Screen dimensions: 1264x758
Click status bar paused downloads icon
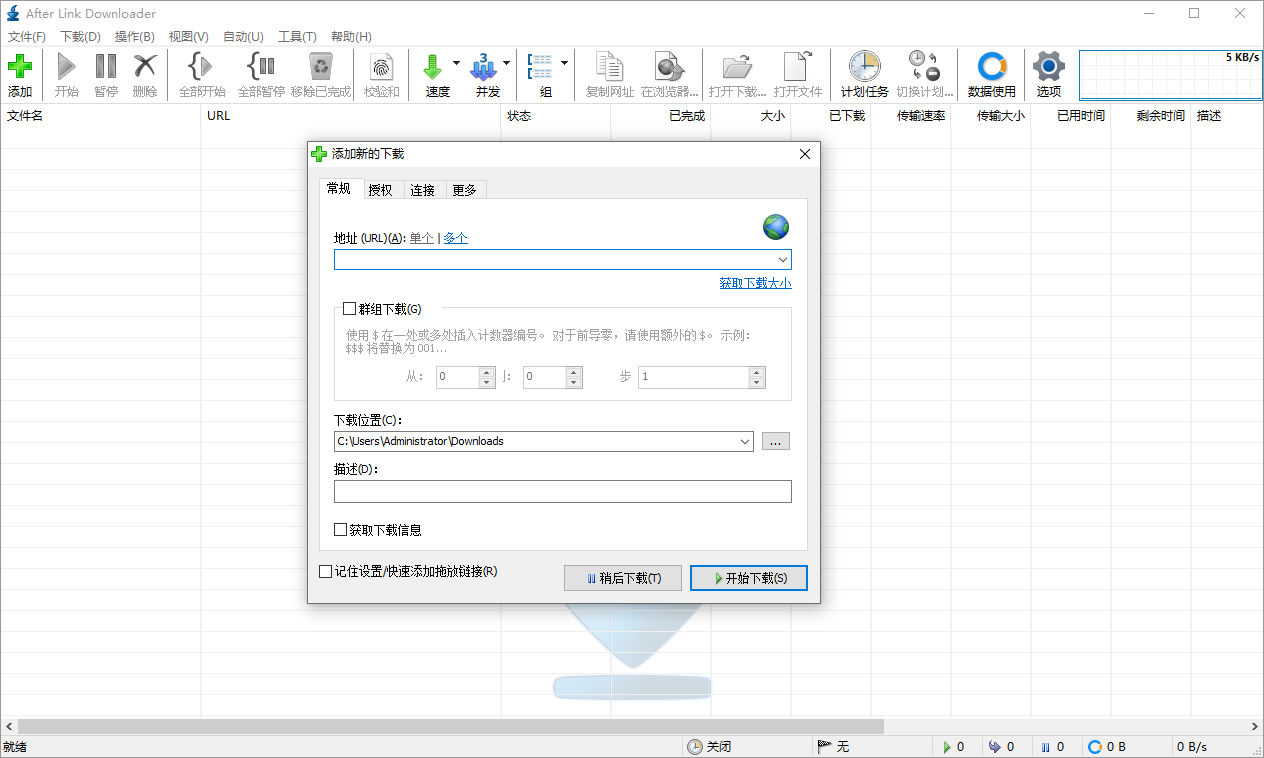point(1045,747)
